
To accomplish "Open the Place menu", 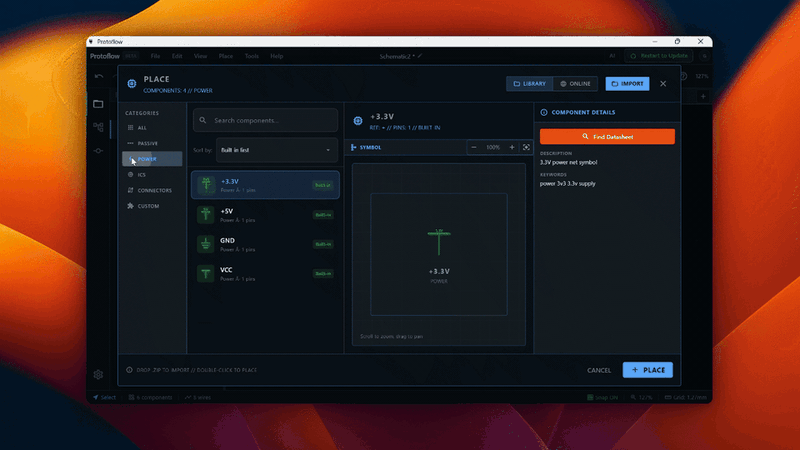I will pyautogui.click(x=226, y=56).
